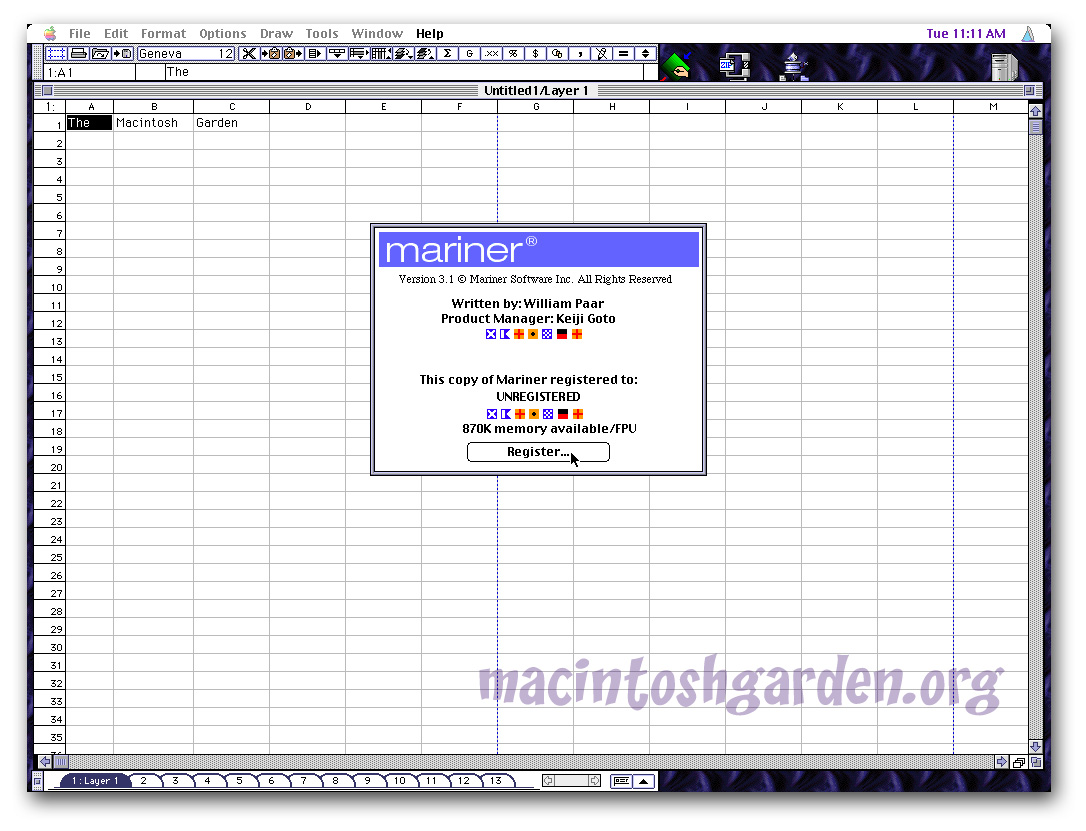Click row header 10
1086x831 pixels.
point(50,287)
